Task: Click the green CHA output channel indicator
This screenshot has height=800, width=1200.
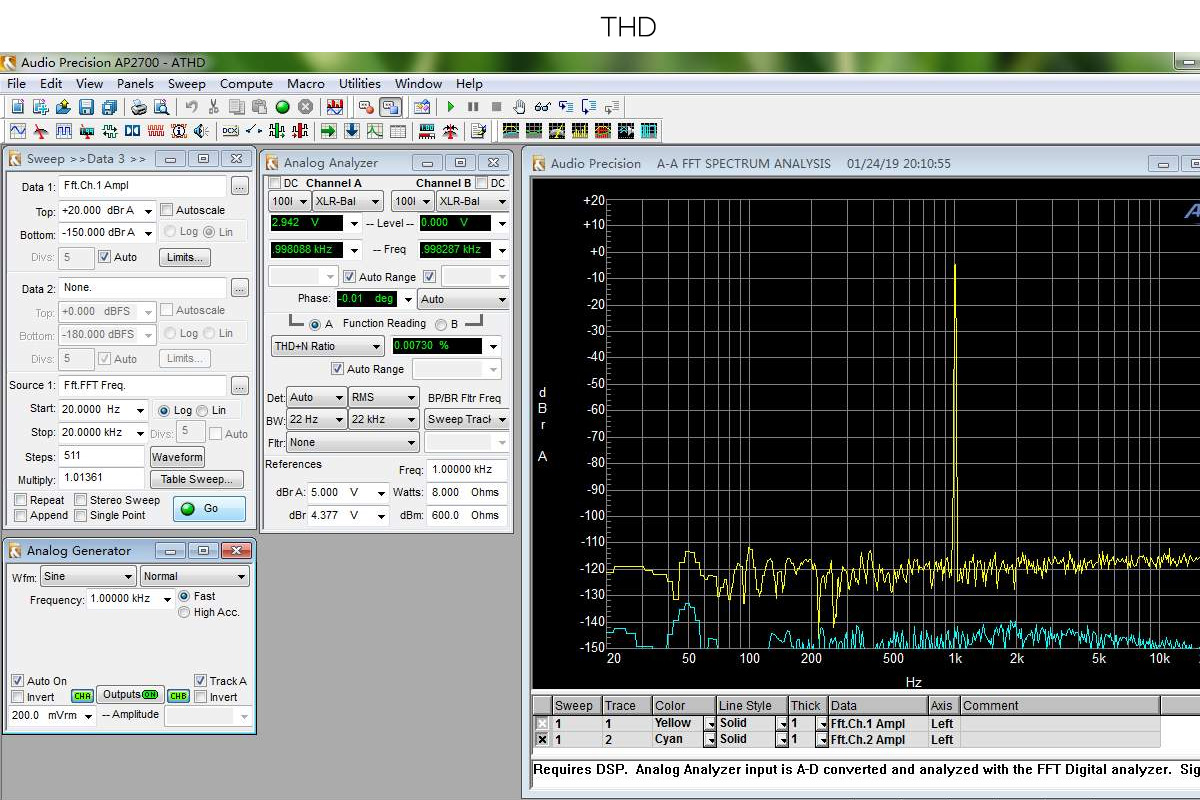Action: 82,696
